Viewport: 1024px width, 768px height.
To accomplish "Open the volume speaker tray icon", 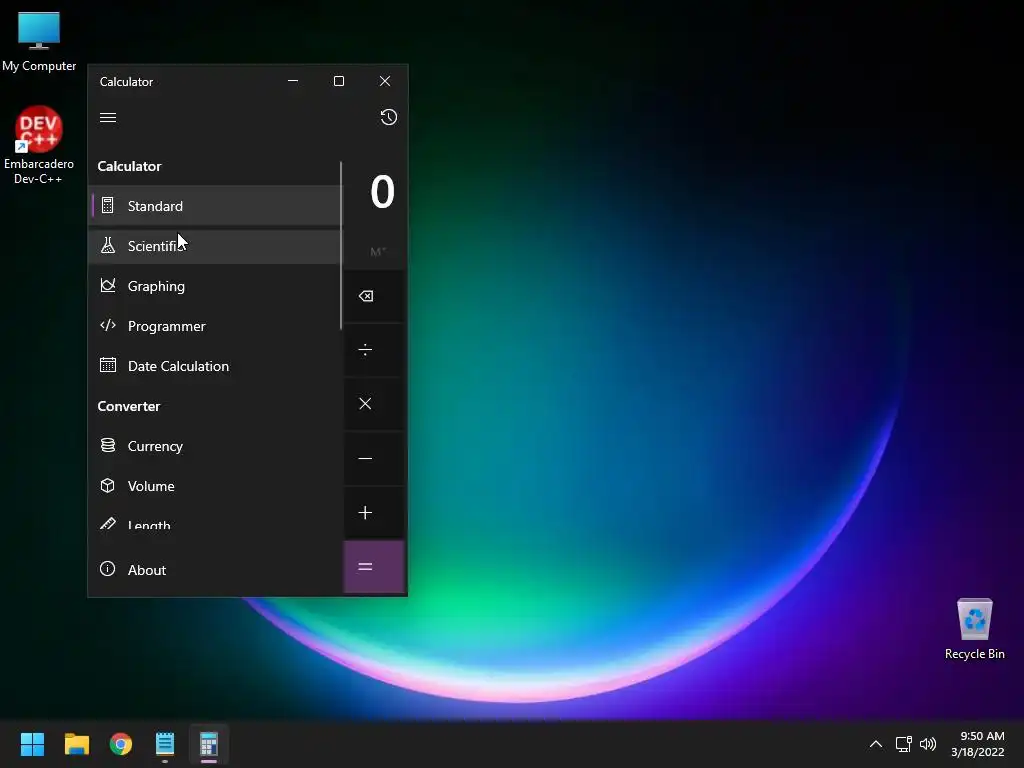I will (927, 744).
